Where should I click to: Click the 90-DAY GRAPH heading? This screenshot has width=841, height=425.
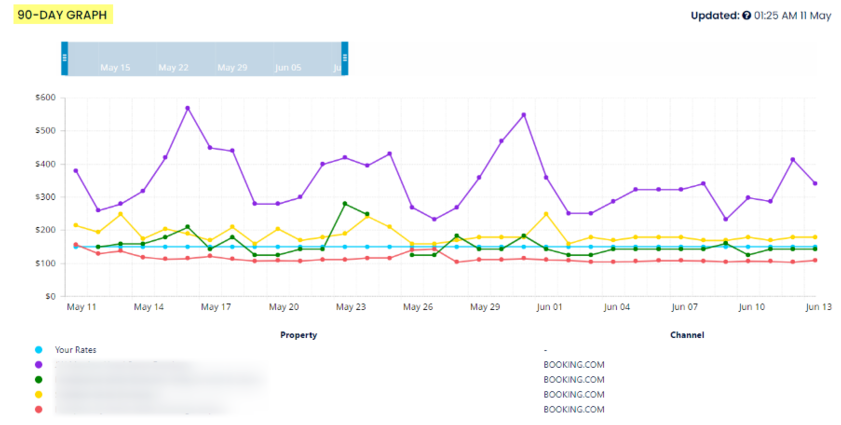pos(64,15)
